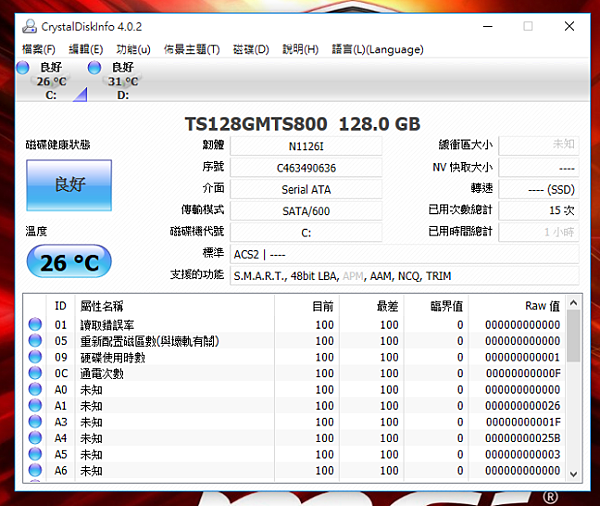Click the CrystalDiskInfo app icon in title bar
600x506 pixels.
tap(29, 26)
